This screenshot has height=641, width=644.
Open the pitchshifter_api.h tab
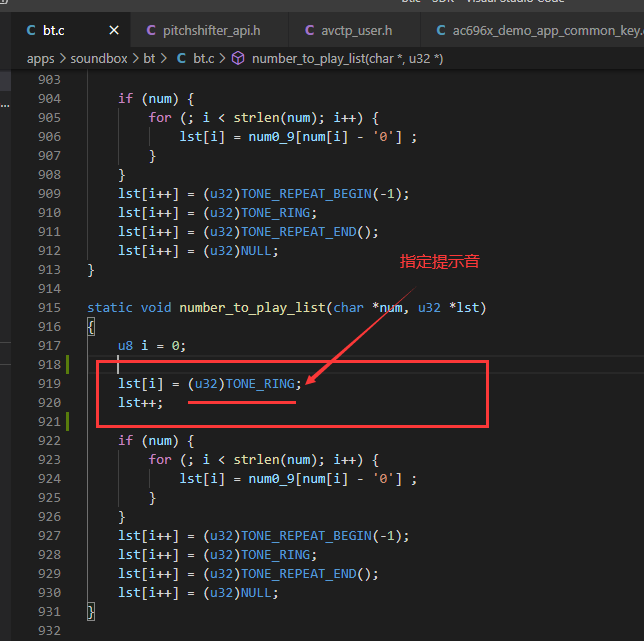[x=209, y=30]
